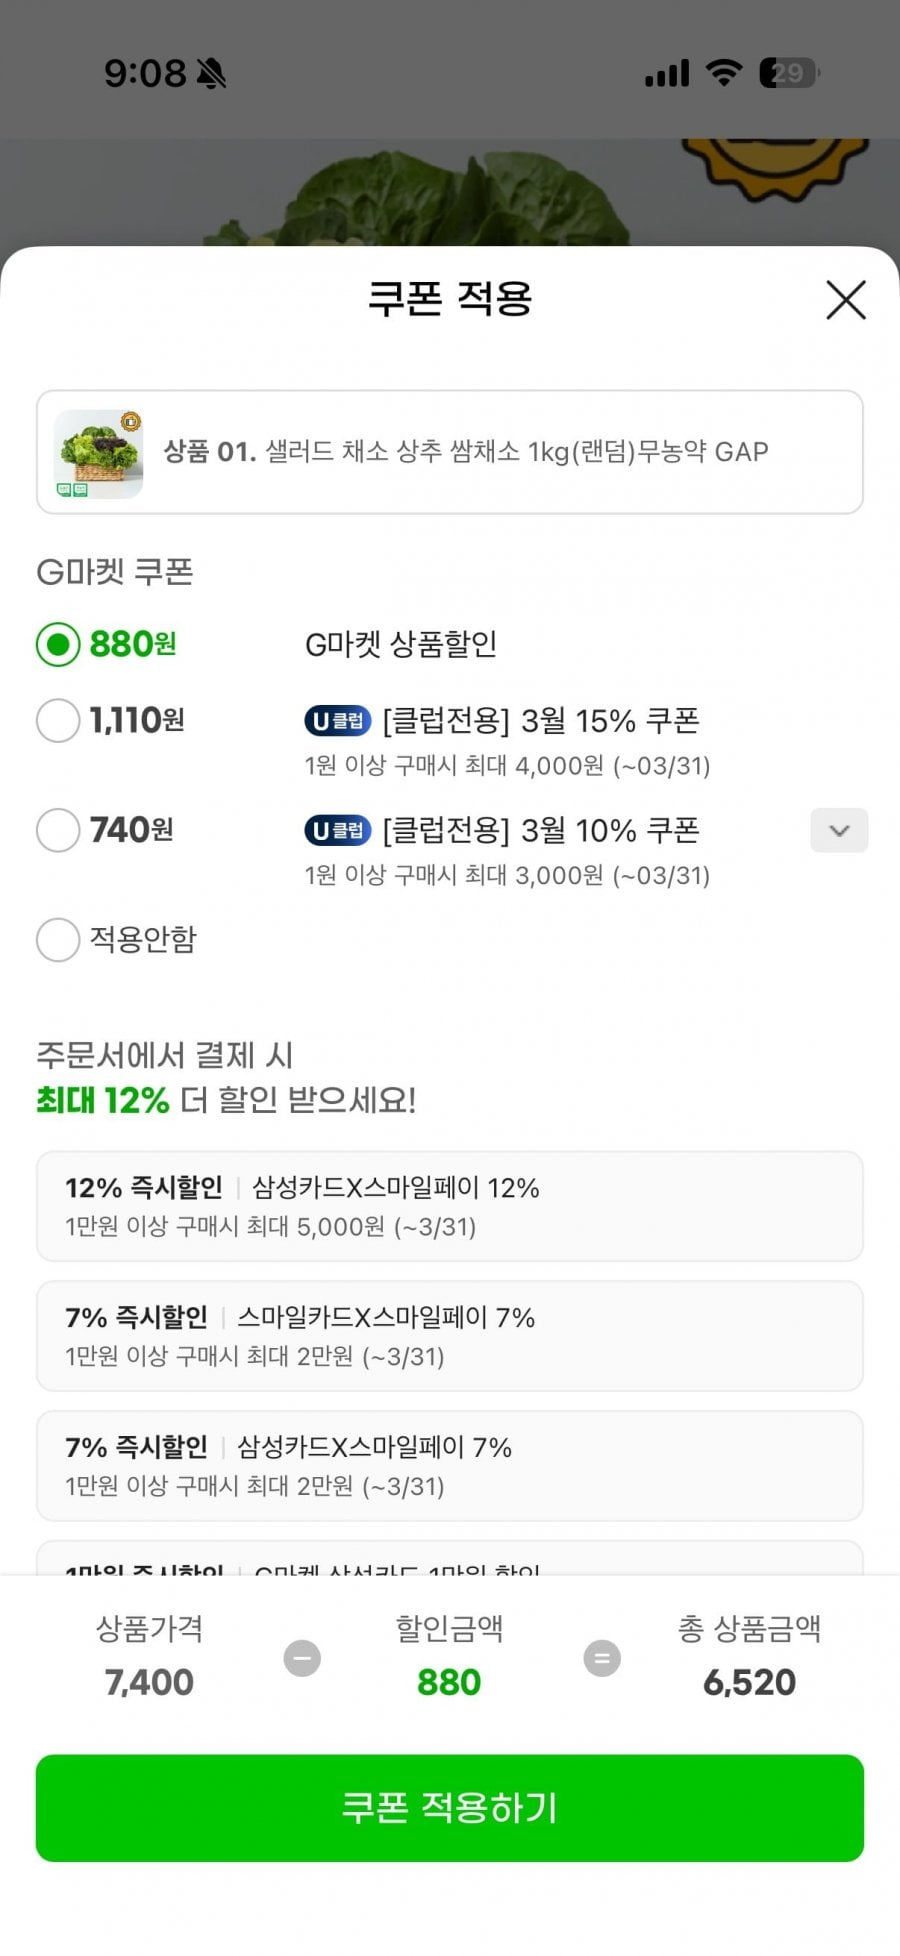Pick the 740원 10% coupon radio
This screenshot has height=1956, width=900.
pos(58,830)
